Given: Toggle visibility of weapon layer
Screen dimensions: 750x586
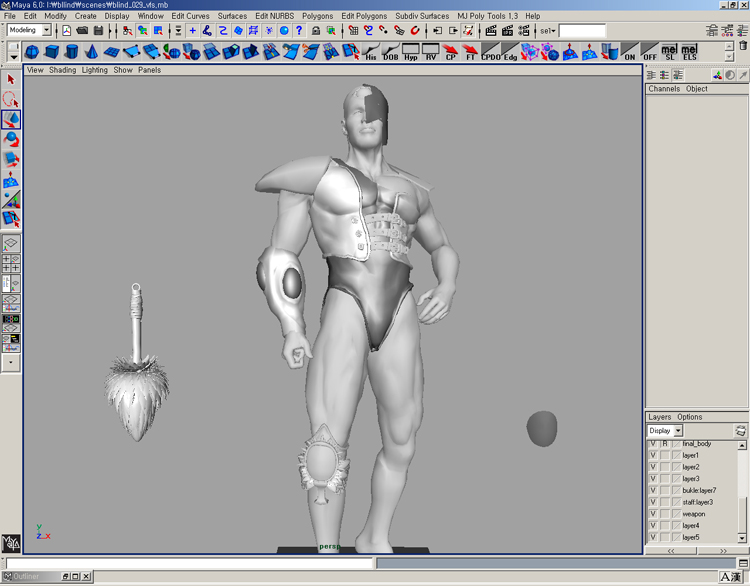Looking at the screenshot, I should 653,514.
